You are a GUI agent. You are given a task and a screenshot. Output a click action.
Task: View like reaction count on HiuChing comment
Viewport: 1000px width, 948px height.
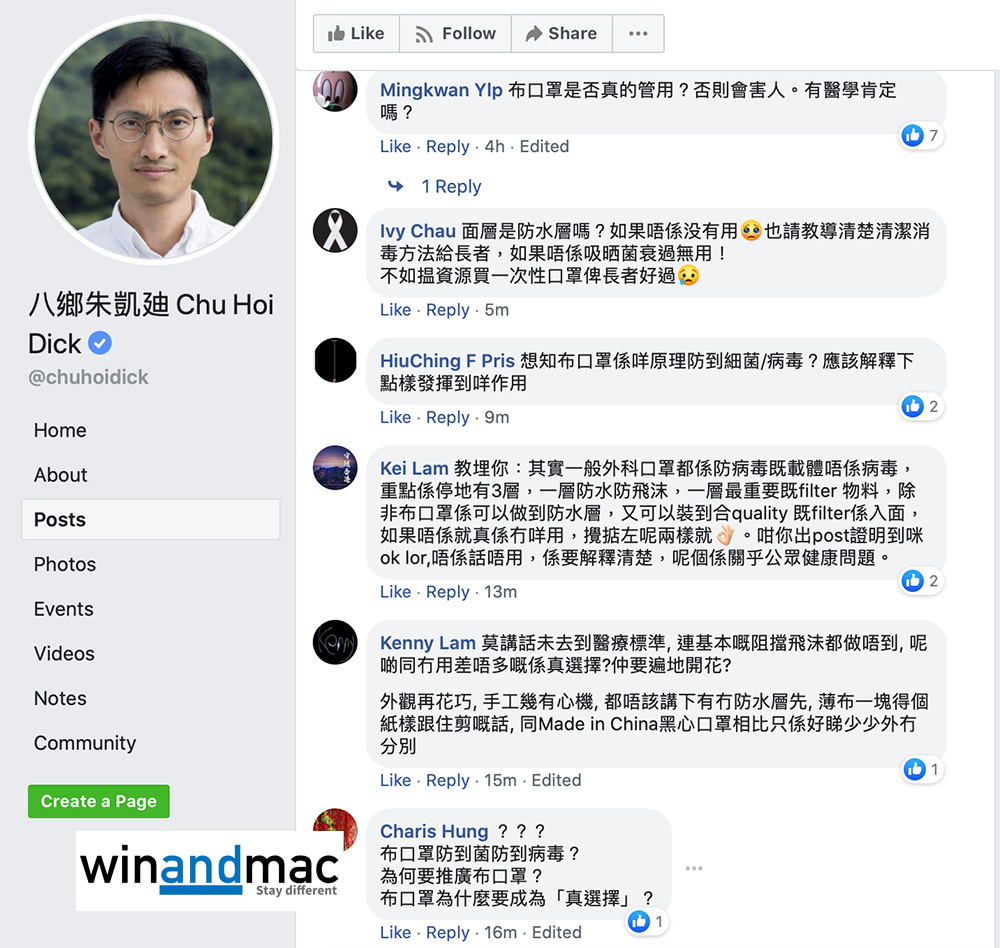[x=922, y=406]
